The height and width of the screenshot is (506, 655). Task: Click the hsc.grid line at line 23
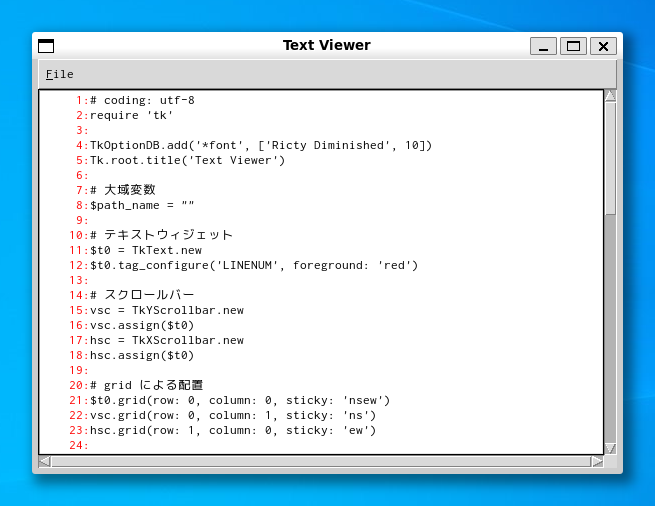(233, 430)
